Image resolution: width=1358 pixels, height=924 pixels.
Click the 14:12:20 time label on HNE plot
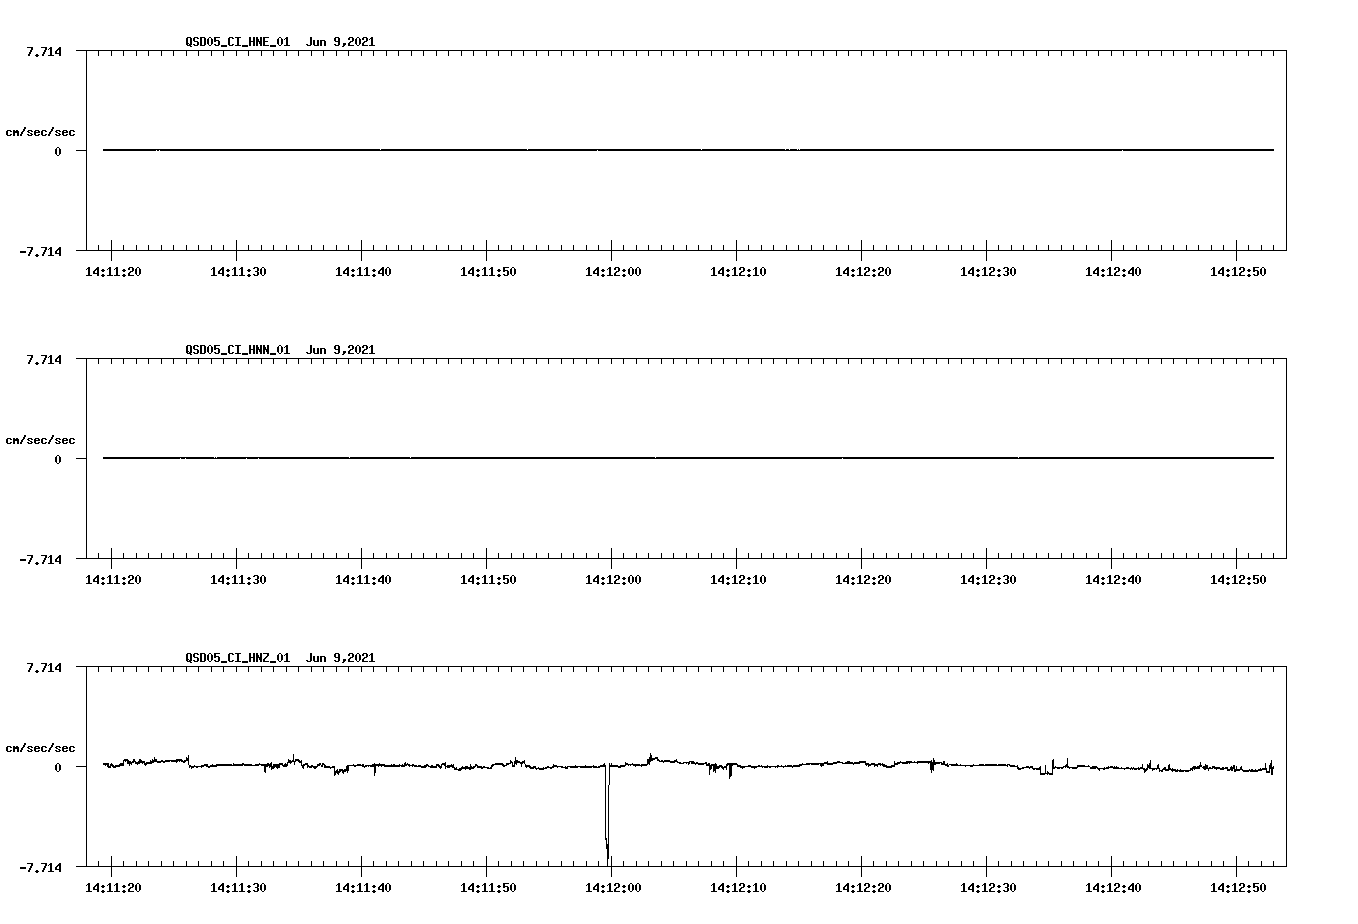click(863, 272)
